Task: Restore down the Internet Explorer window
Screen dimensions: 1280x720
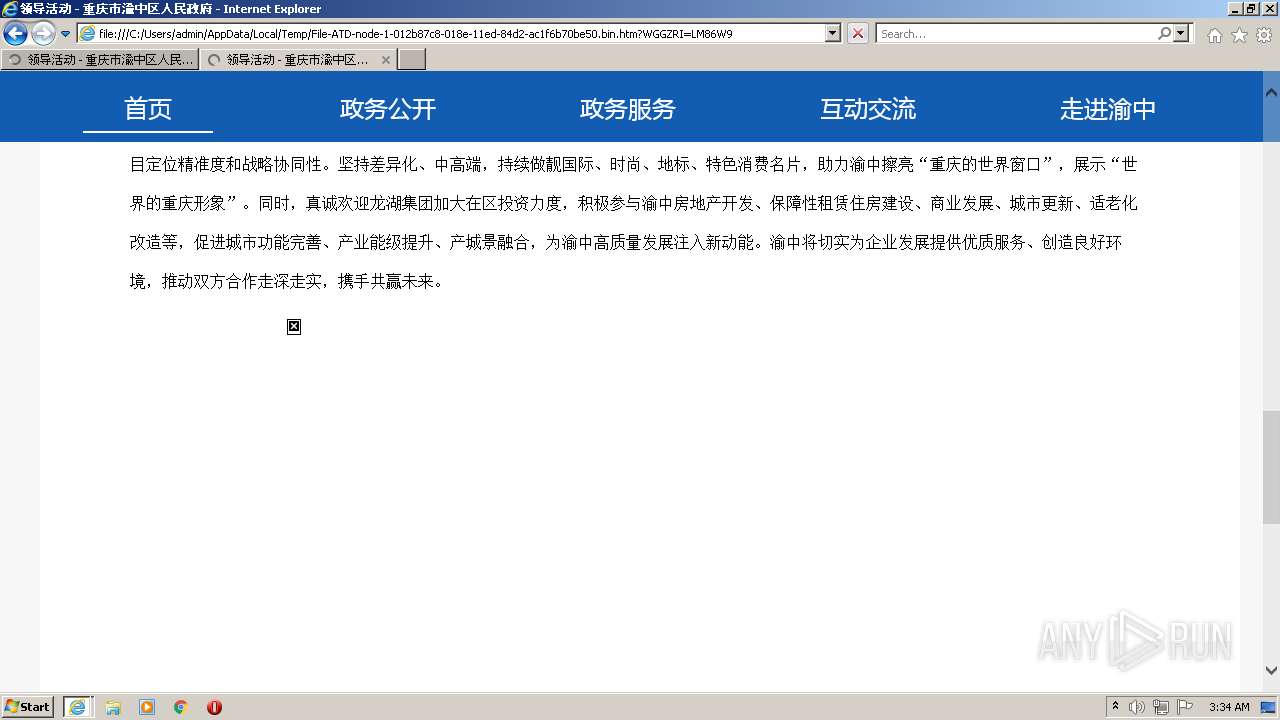Action: point(1251,9)
